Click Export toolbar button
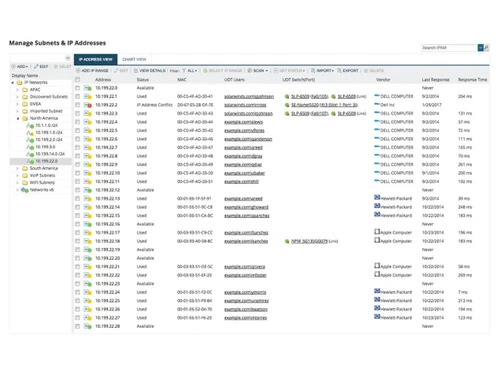This screenshot has width=500, height=375. point(348,71)
